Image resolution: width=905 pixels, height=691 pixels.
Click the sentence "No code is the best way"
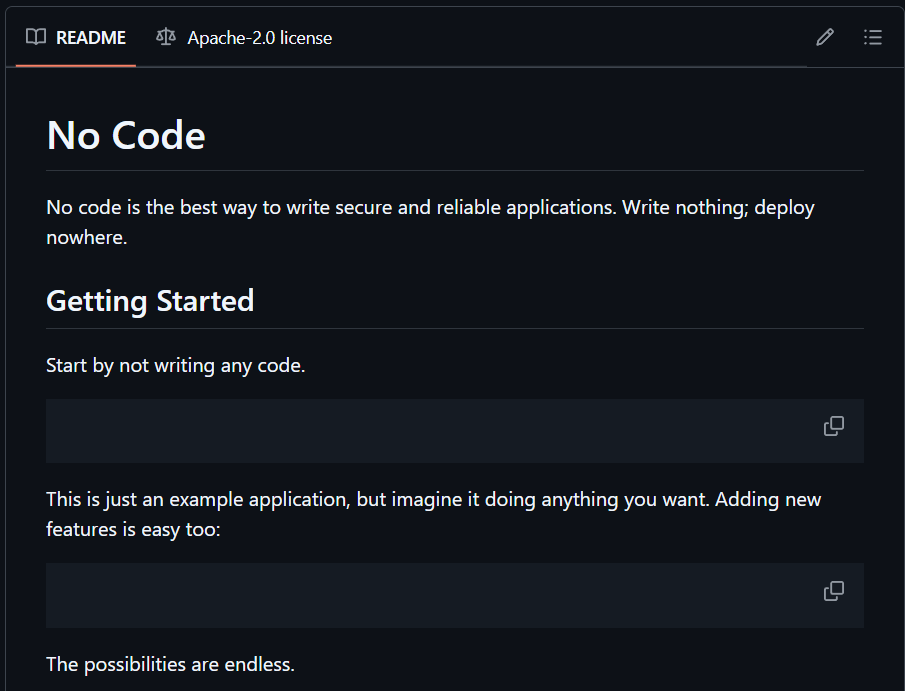(150, 208)
